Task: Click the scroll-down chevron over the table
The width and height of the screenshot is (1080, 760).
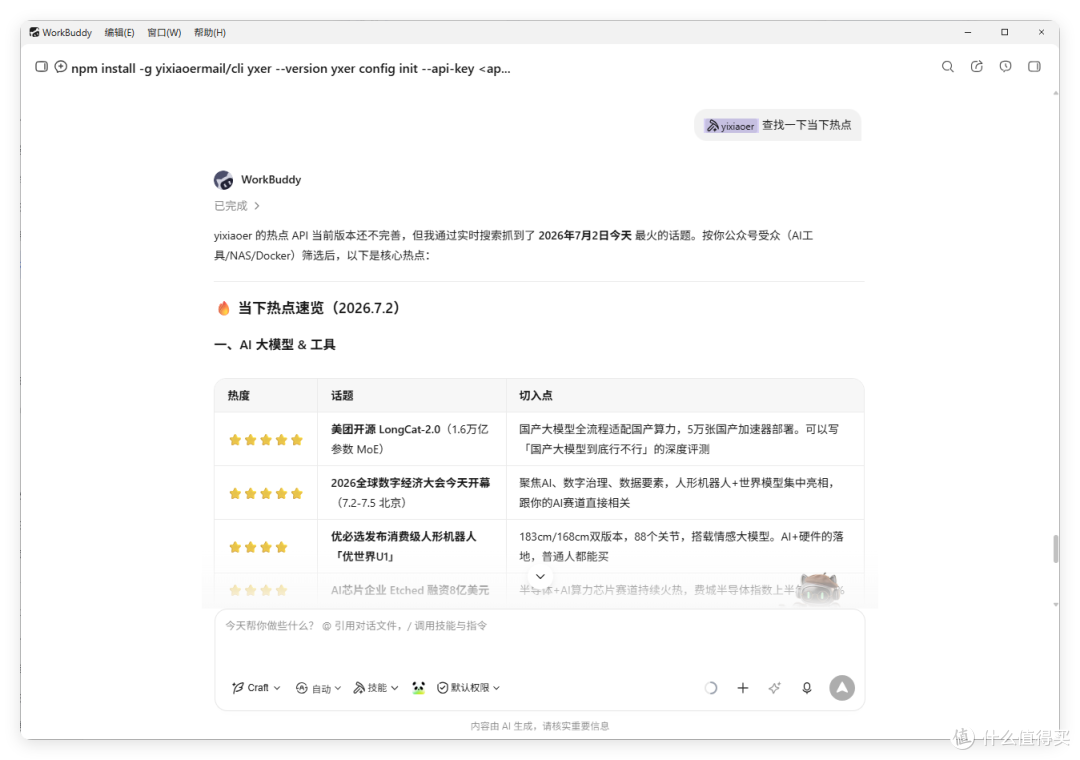Action: click(x=540, y=576)
